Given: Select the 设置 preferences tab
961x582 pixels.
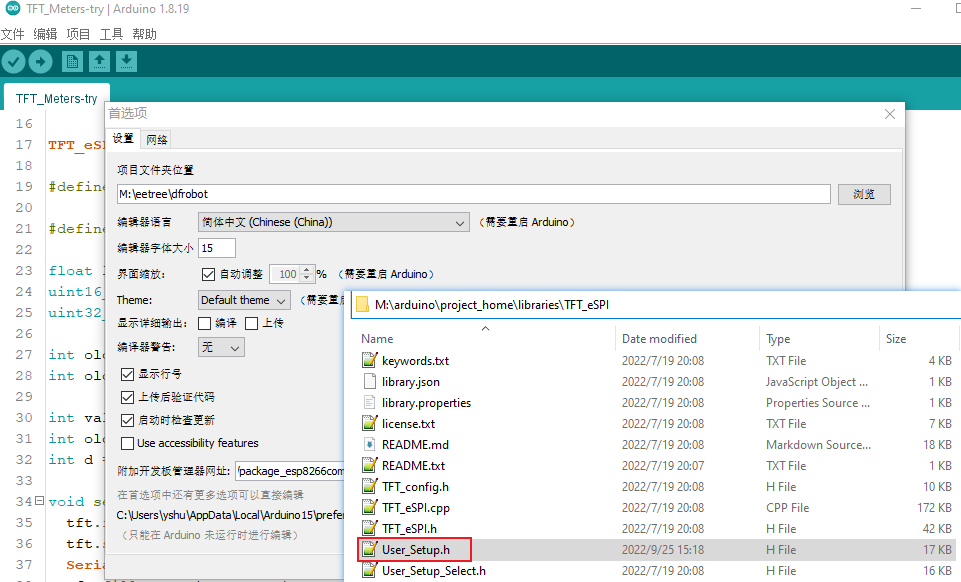Looking at the screenshot, I should 123,138.
